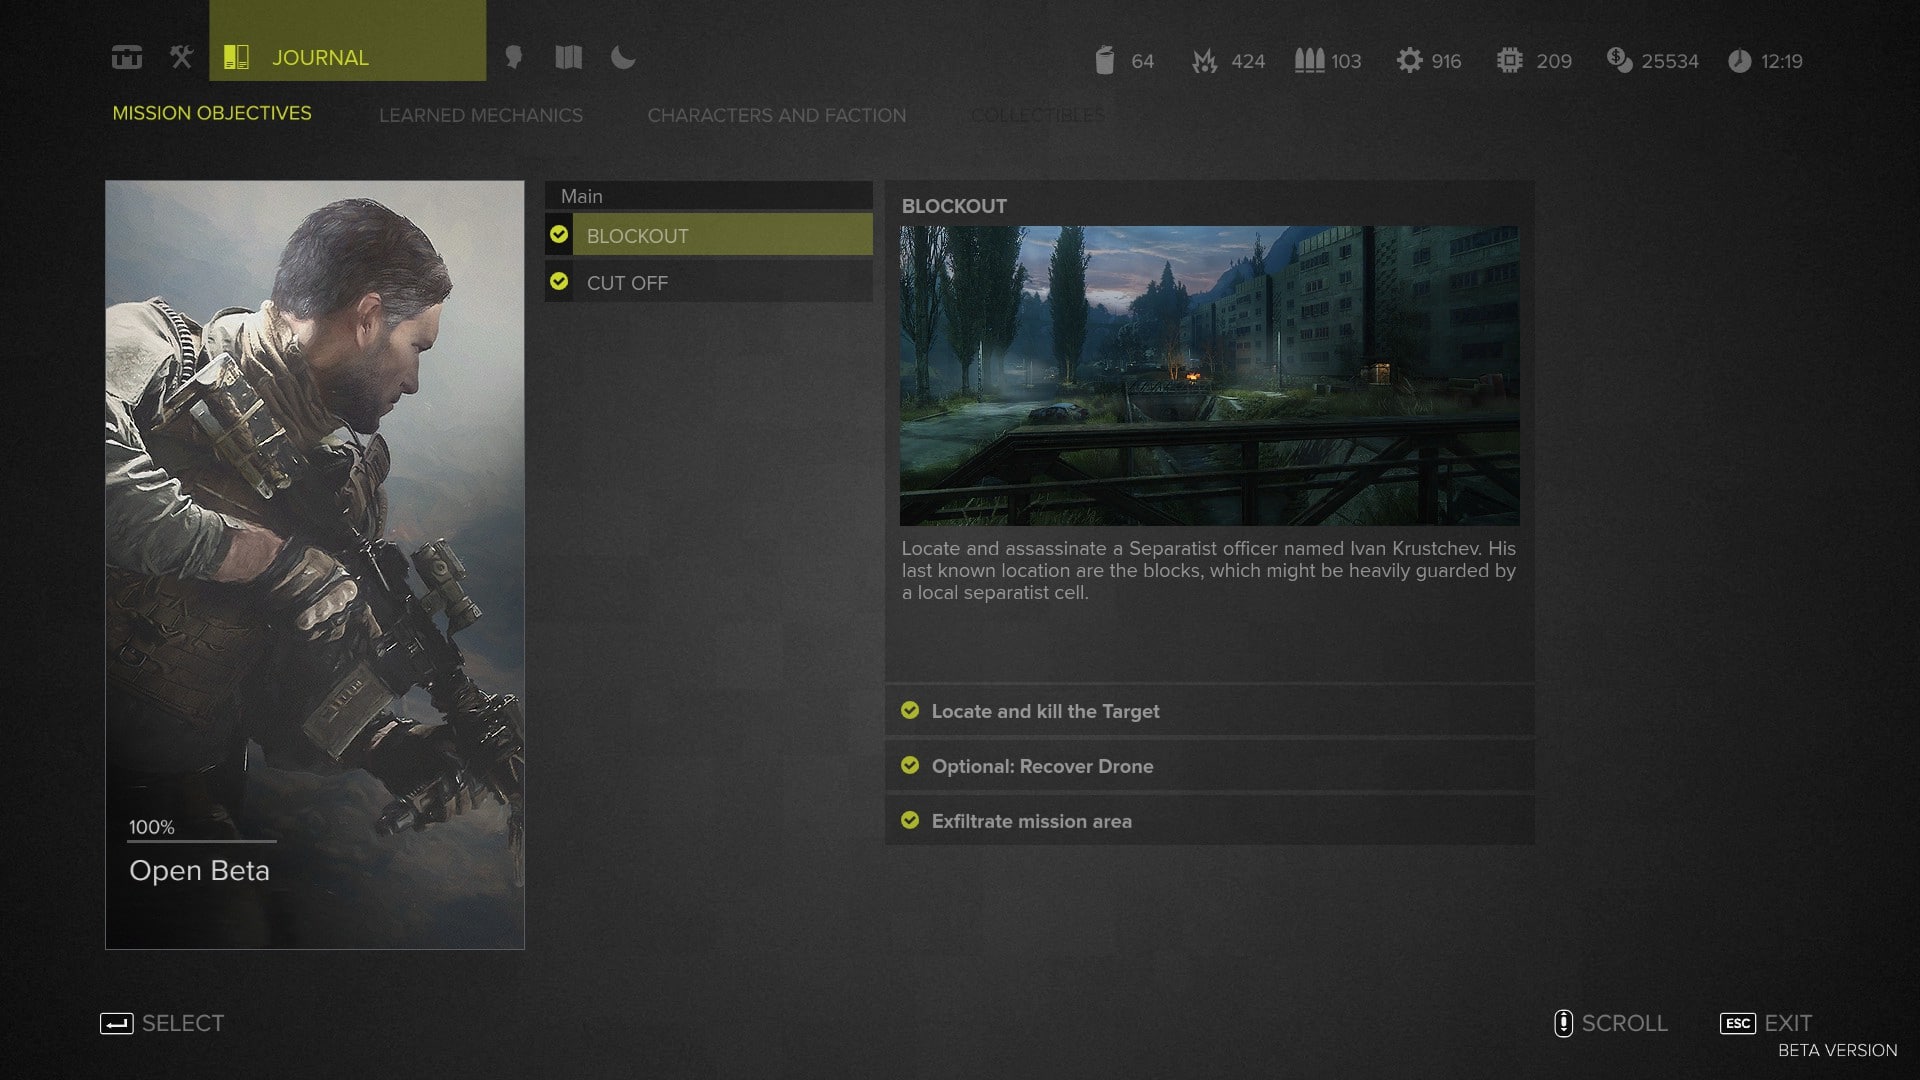This screenshot has width=1920, height=1080.
Task: Click the Optional: Recover Drone checkmark
Action: click(910, 765)
